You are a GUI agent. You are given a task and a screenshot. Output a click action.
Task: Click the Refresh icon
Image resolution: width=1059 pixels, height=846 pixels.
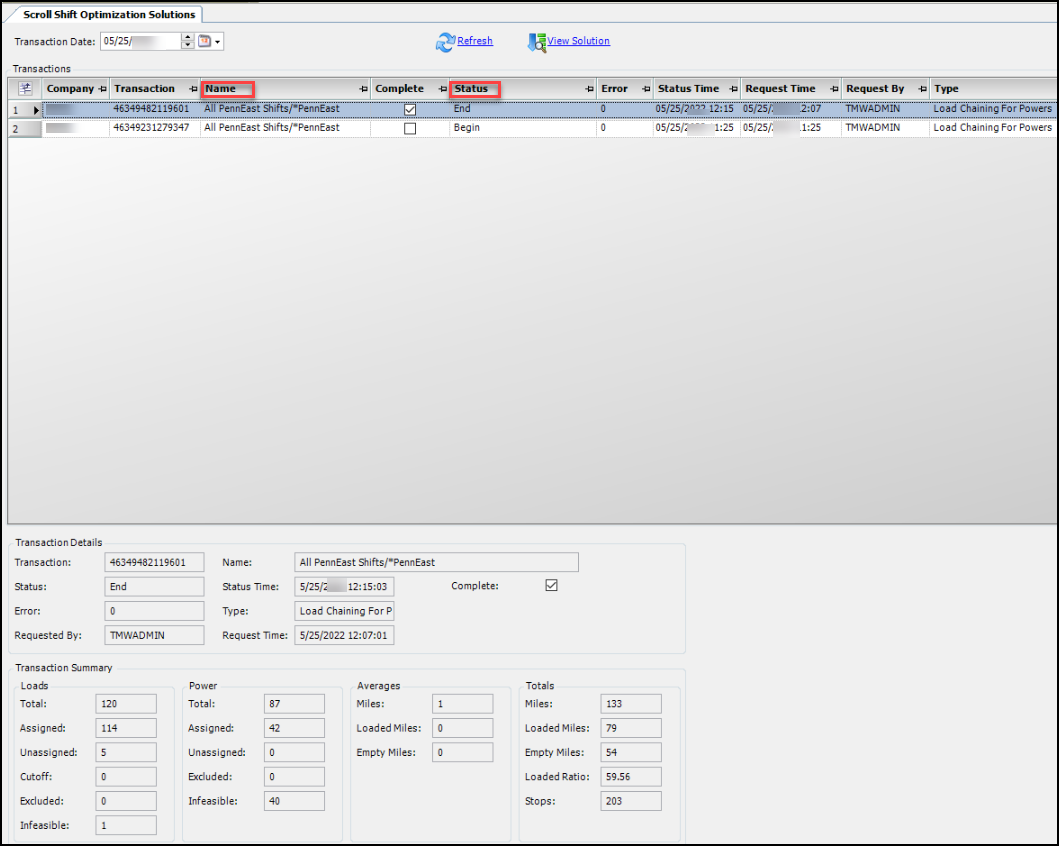coord(445,42)
